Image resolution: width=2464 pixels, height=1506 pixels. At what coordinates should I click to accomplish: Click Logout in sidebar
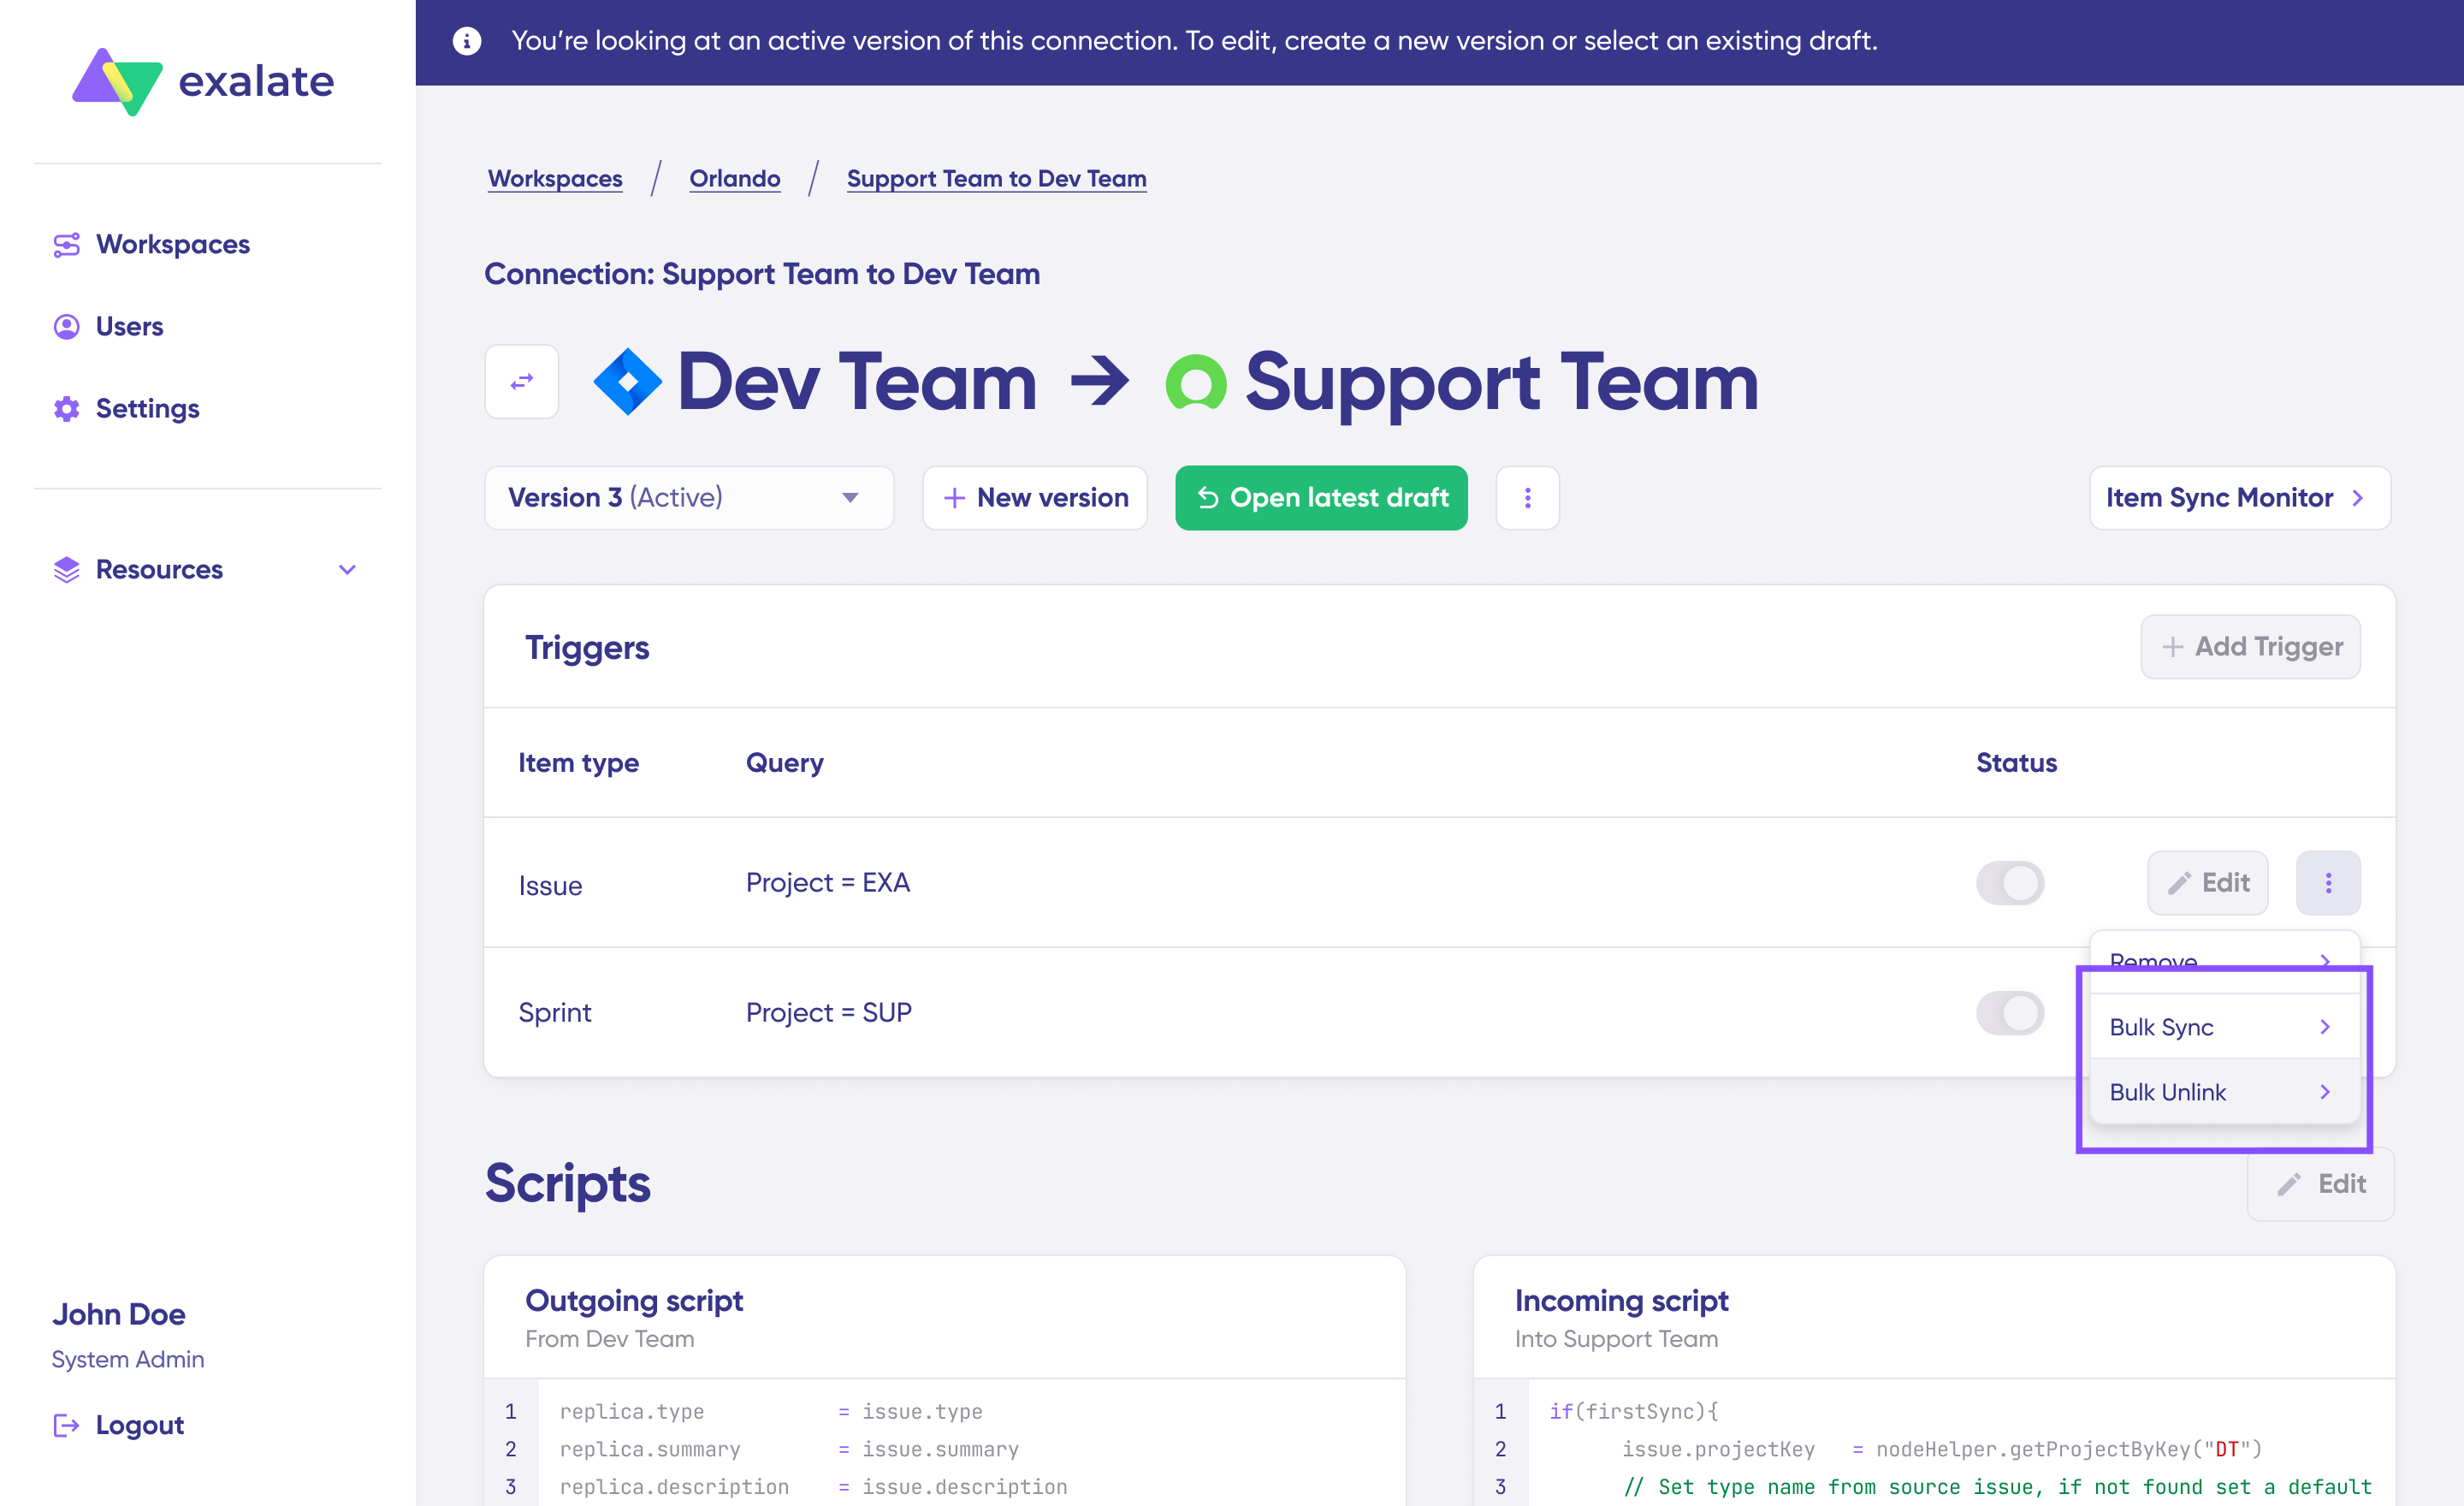pos(139,1424)
